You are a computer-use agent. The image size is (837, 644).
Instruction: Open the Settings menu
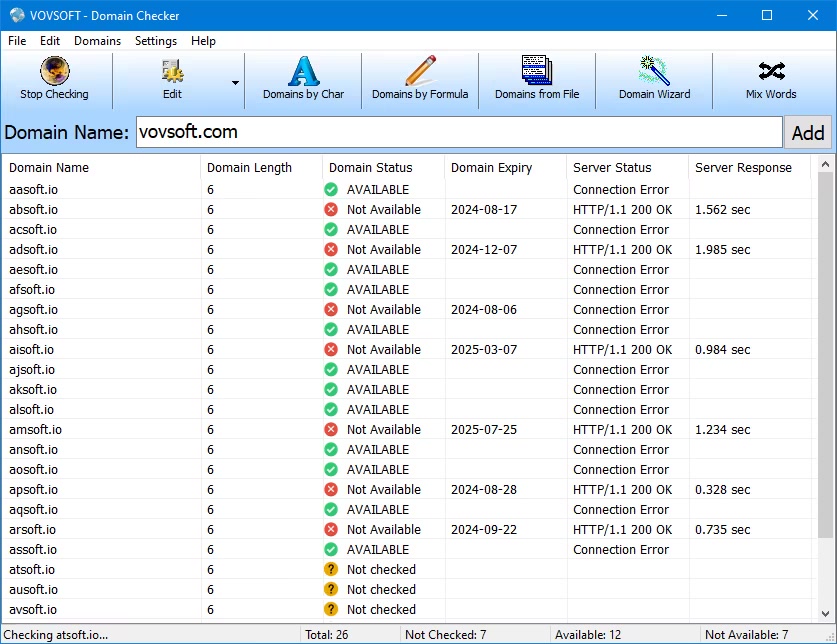pos(156,41)
